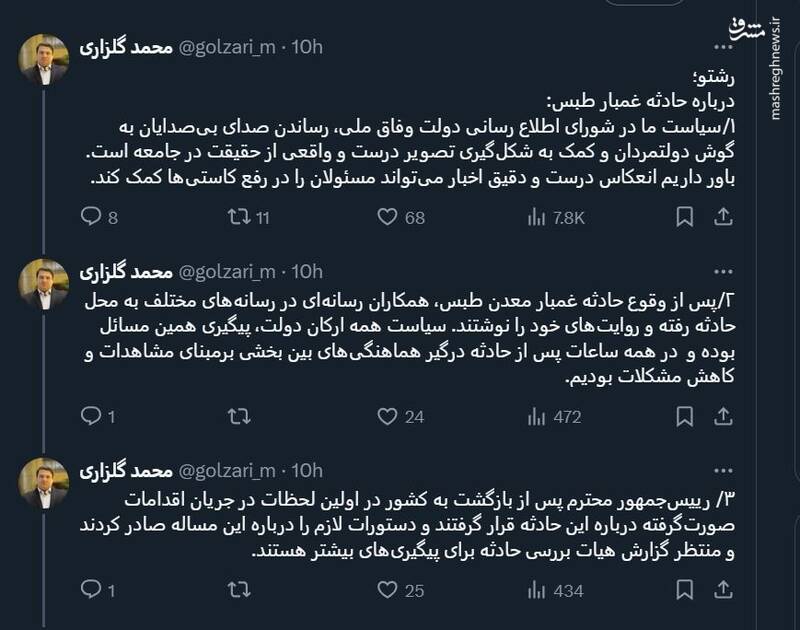The height and width of the screenshot is (630, 800).
Task: Share the second tweet
Action: coord(723,411)
